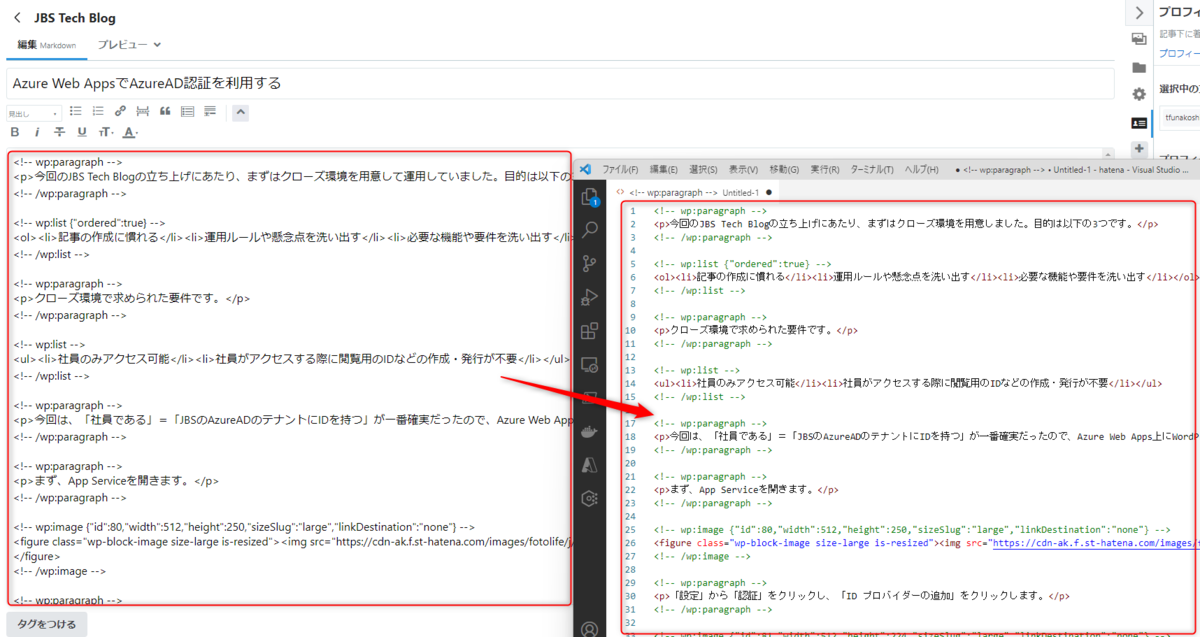
Task: Open the VS Code Accounts icon
Action: point(590,629)
